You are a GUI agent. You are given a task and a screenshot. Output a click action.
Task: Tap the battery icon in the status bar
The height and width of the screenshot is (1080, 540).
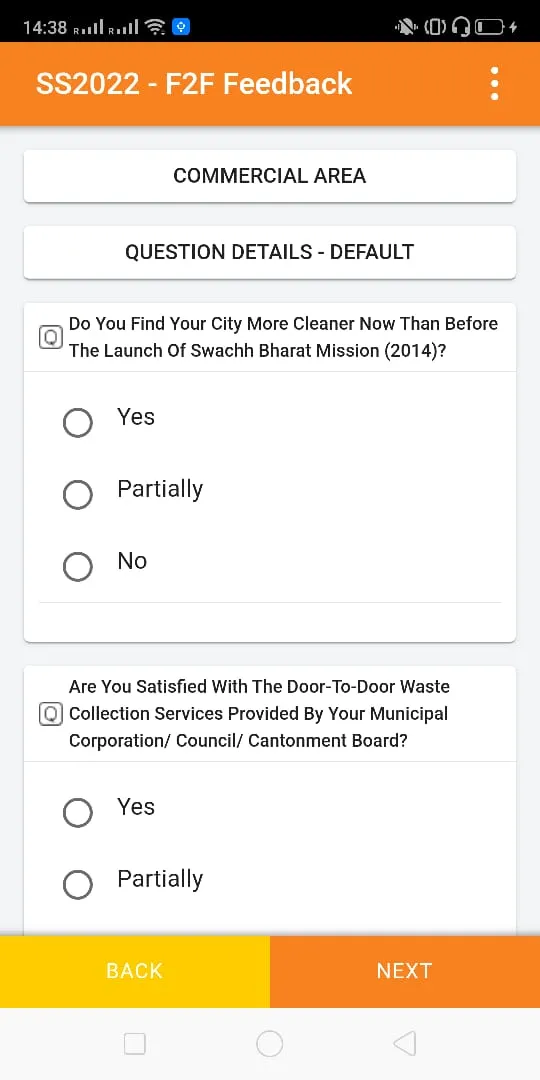point(491,28)
